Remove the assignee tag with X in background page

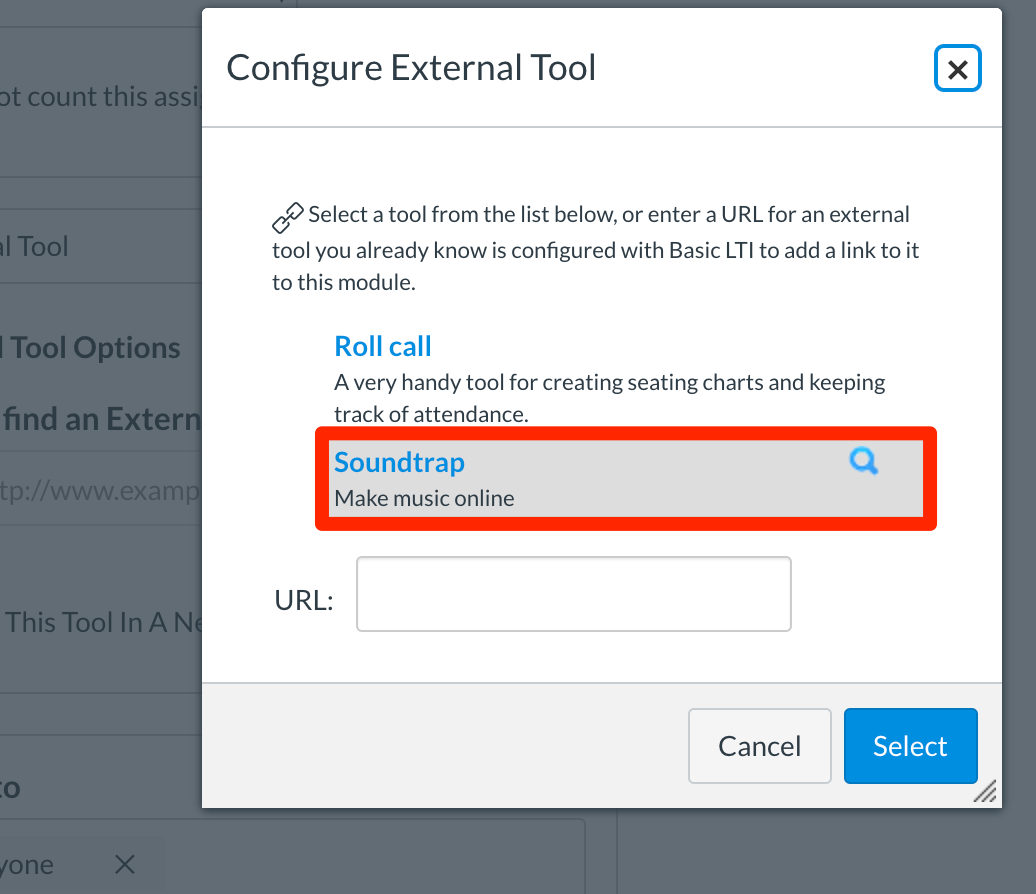(125, 864)
